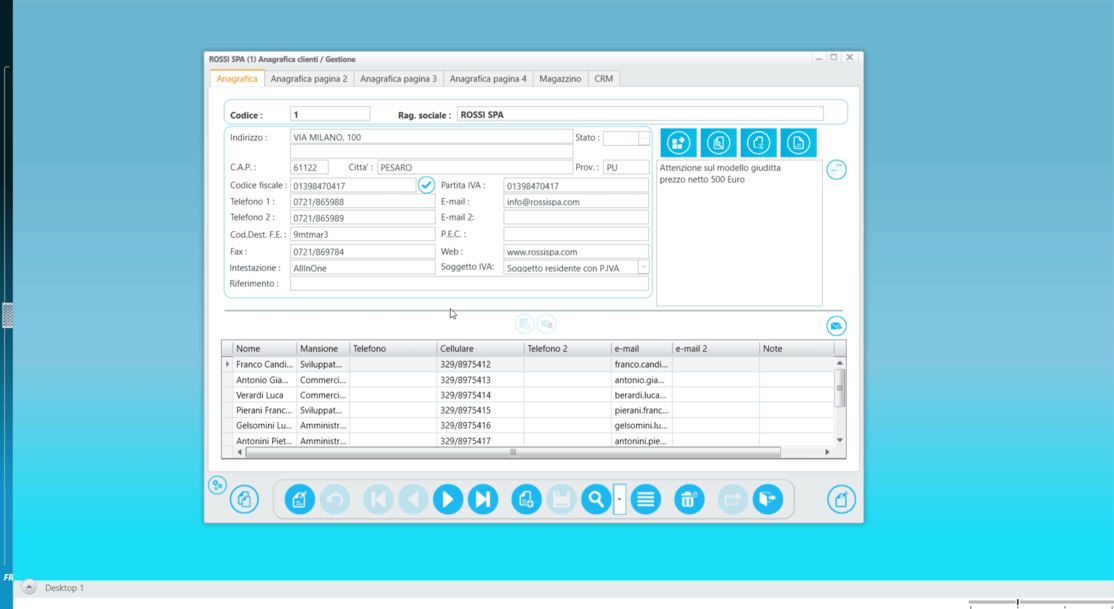
Task: Go to the next record
Action: pos(448,500)
